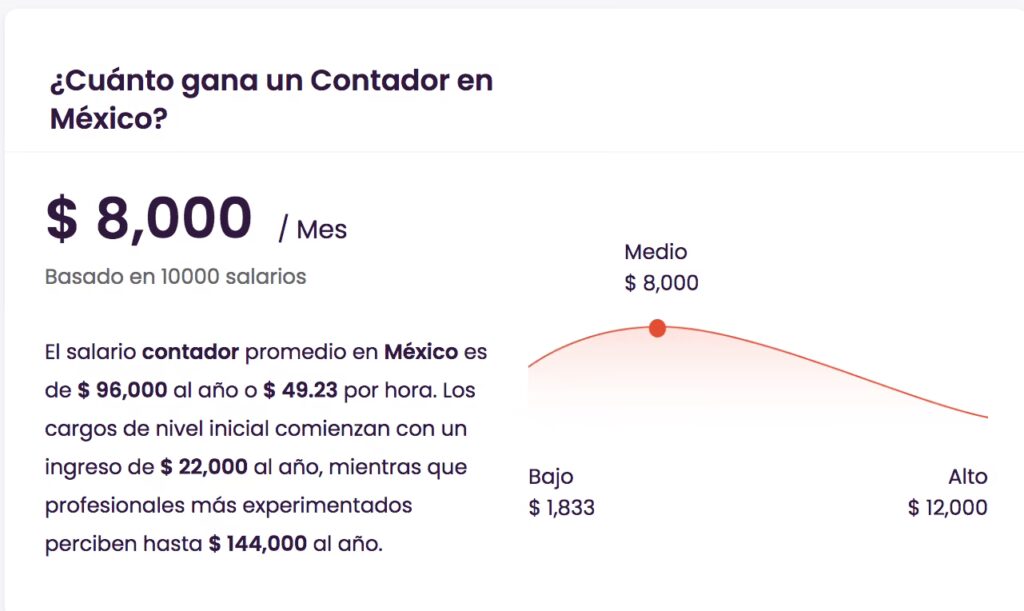Screen dimensions: 1024x611
Task: Click the bold $ 96,000 yearly amount
Action: coord(122,390)
